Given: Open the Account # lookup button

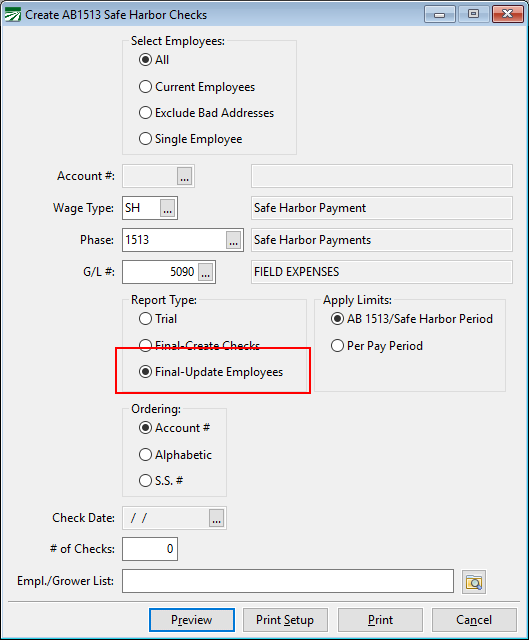Looking at the screenshot, I should click(x=184, y=176).
